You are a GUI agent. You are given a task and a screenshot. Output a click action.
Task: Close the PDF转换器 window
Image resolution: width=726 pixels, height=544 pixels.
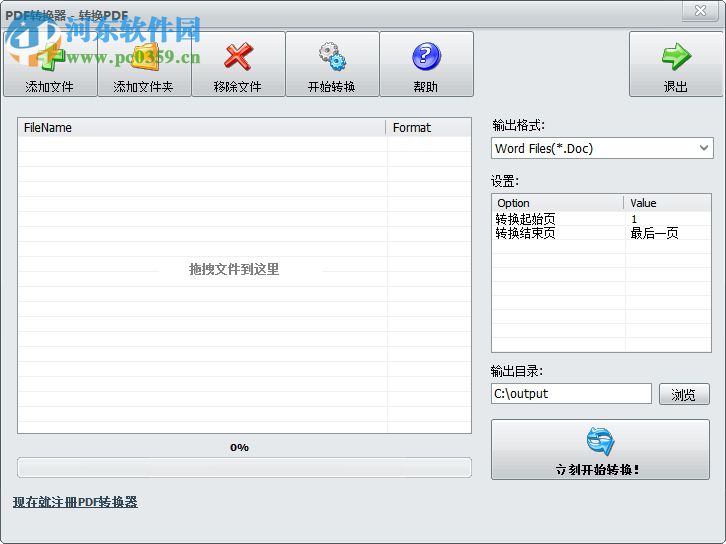pos(700,11)
